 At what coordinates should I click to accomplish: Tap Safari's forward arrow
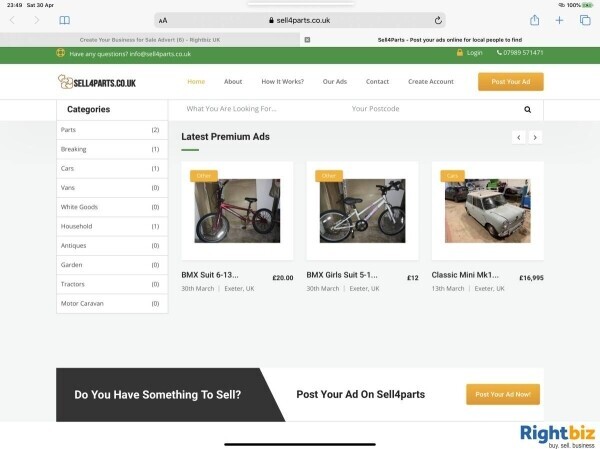click(x=36, y=20)
